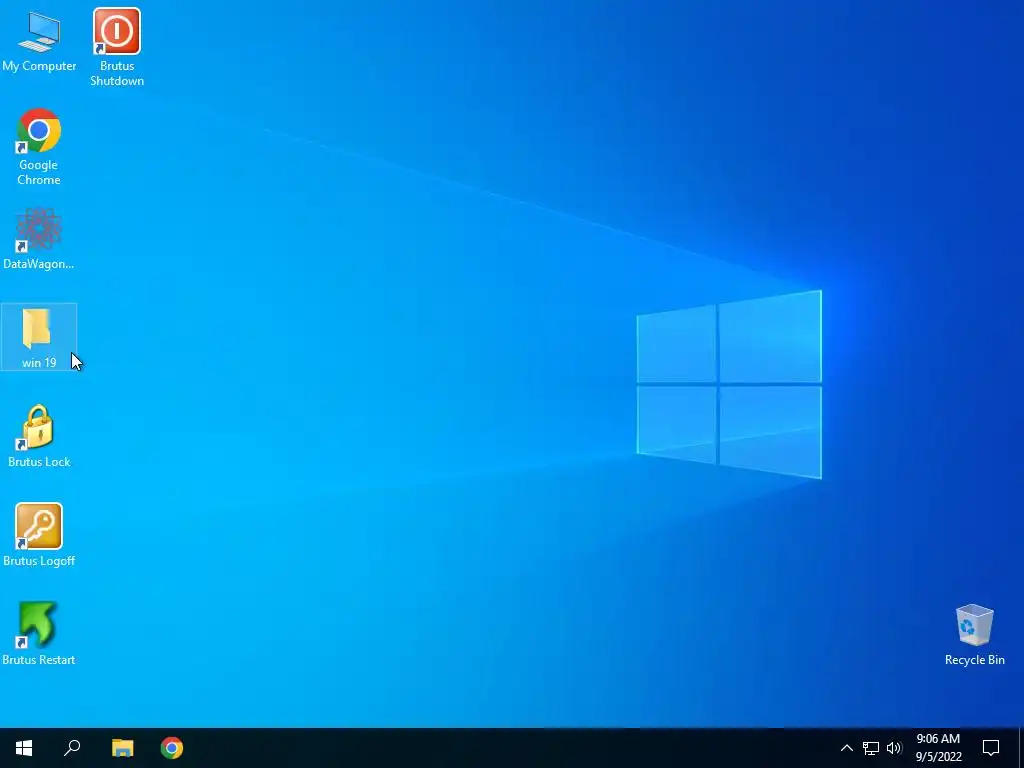Screen dimensions: 1024x768
Task: Open the volume speaker tray icon
Action: 894,748
